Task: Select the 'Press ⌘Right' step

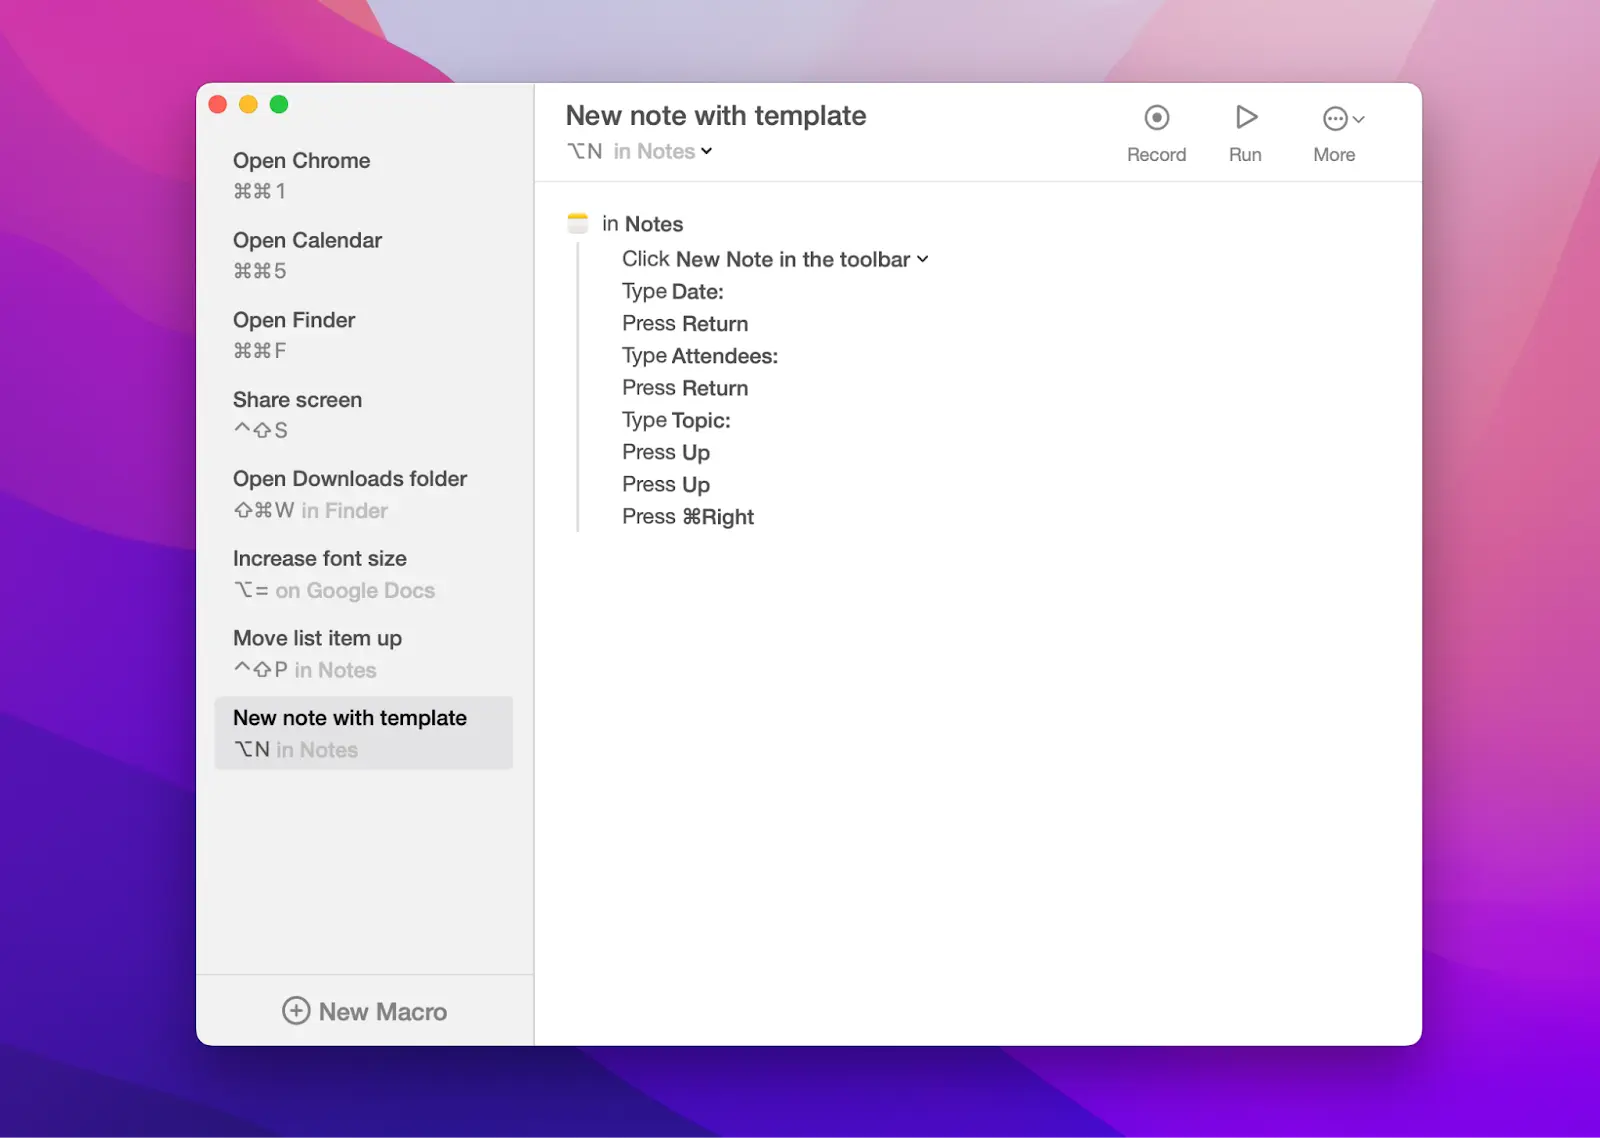Action: [688, 517]
